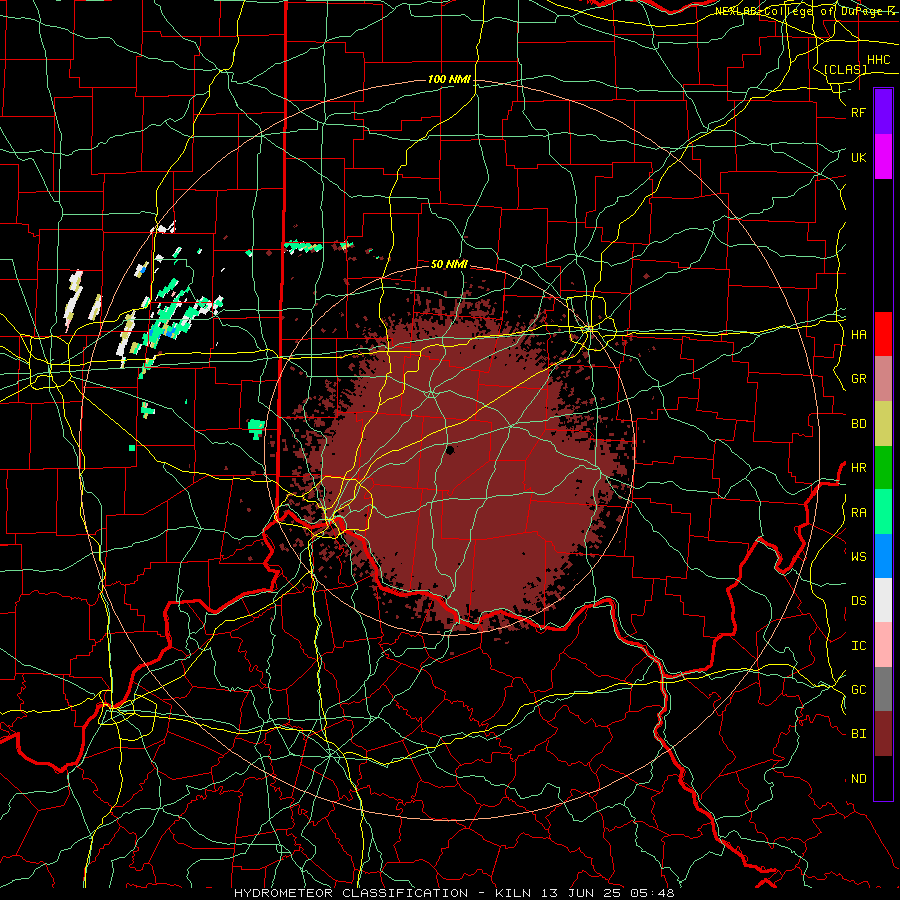Click the 'DS' legend label

point(858,601)
